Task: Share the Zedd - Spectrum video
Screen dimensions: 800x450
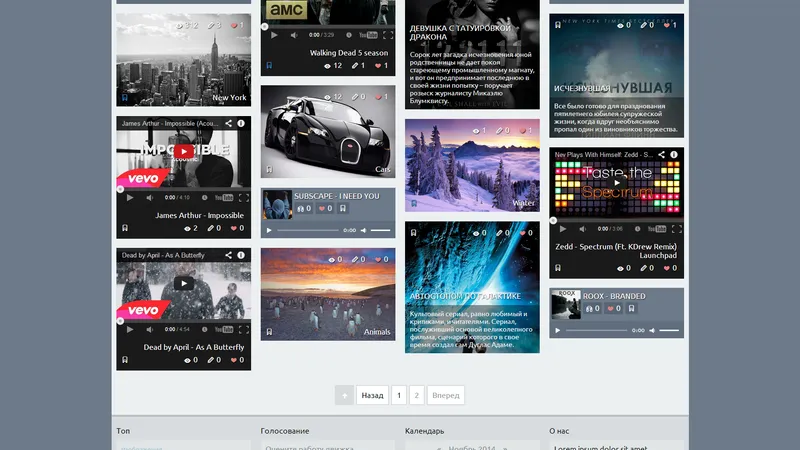Action: 662,155
